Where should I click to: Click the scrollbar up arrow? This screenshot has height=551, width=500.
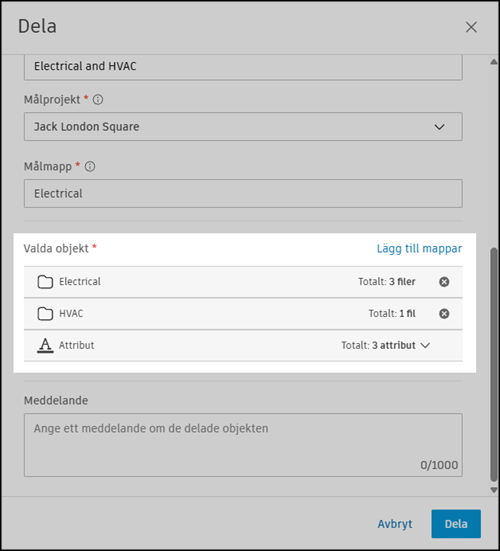click(494, 62)
